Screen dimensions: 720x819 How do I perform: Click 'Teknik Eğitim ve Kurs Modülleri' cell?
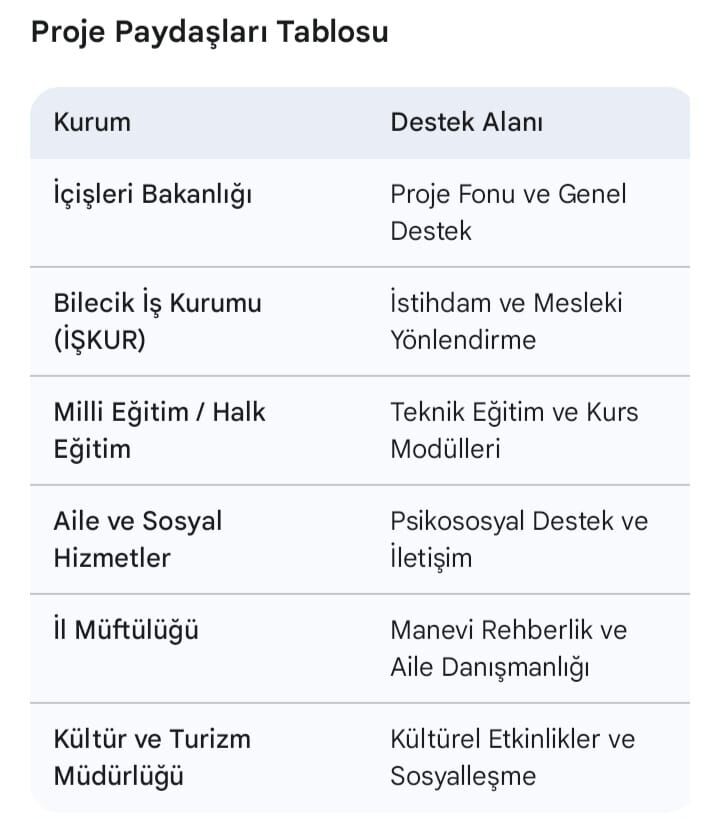(514, 430)
